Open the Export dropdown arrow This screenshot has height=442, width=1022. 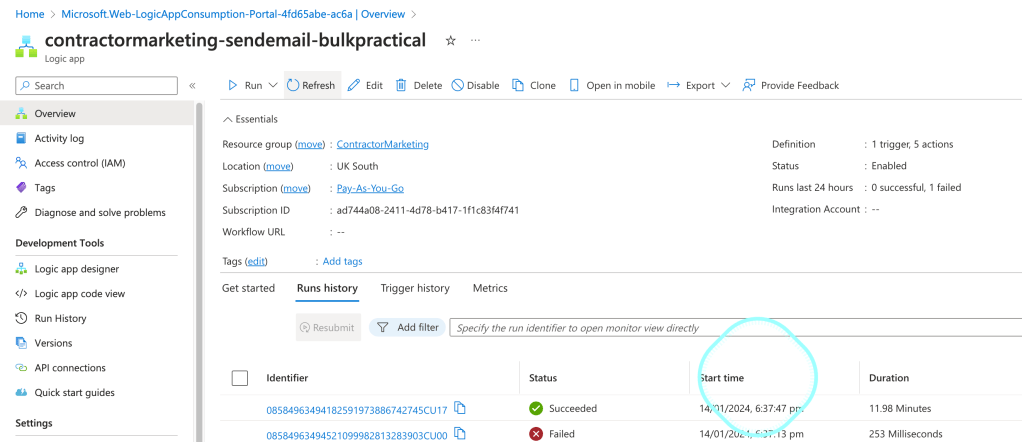point(725,85)
